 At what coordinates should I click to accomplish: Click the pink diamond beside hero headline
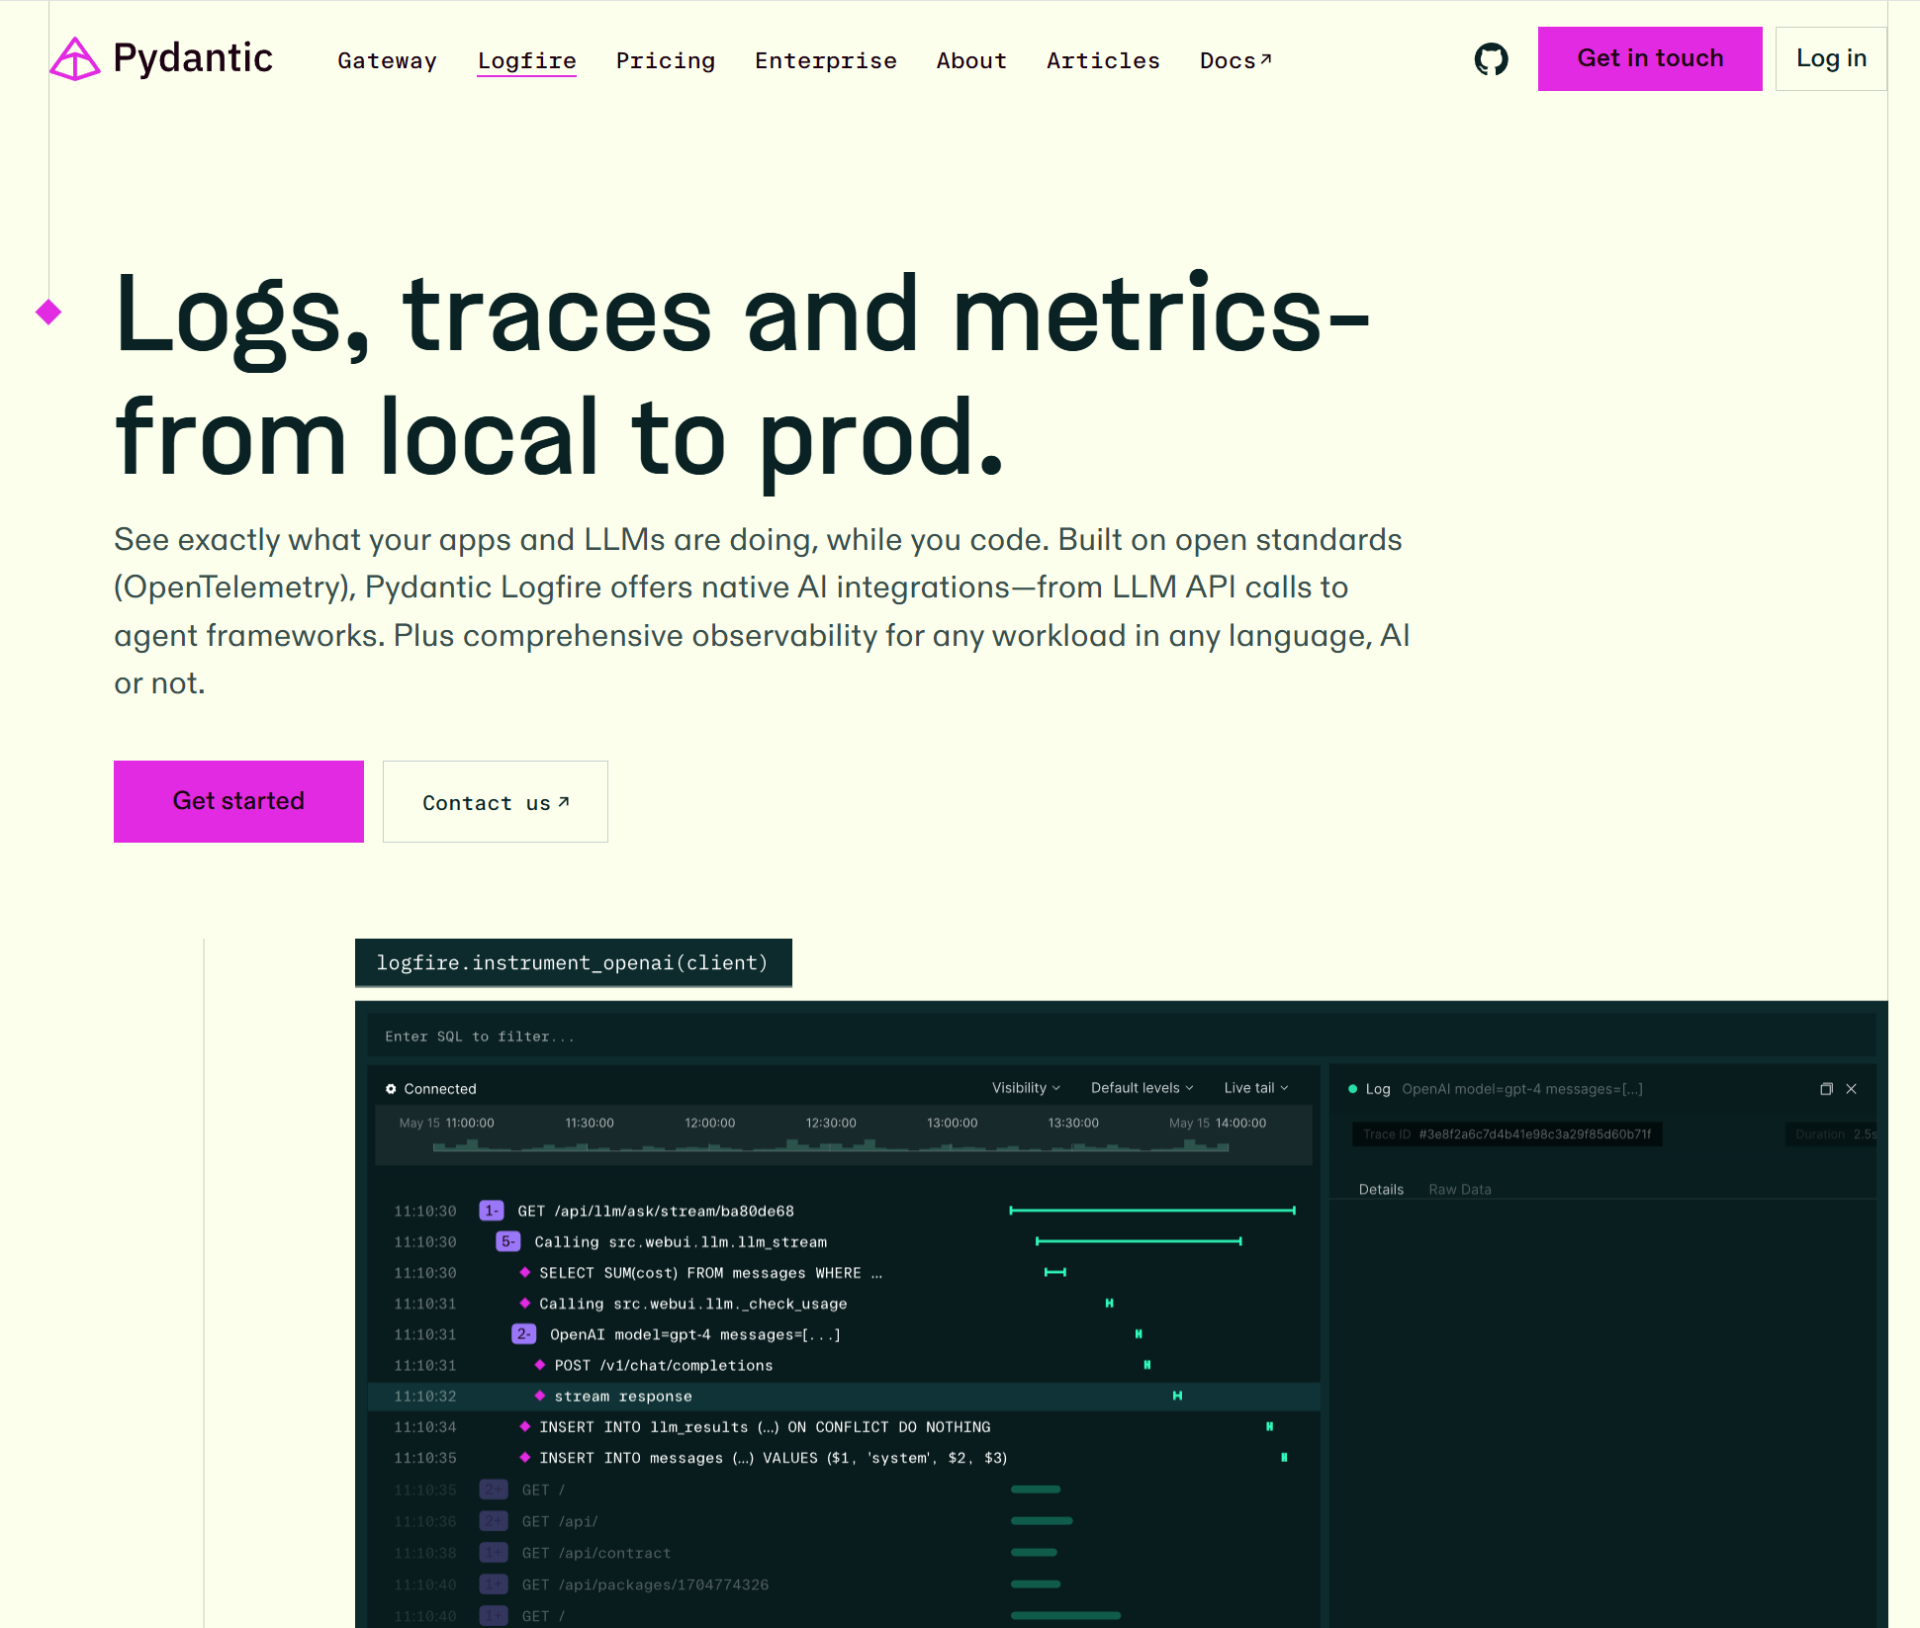click(48, 312)
